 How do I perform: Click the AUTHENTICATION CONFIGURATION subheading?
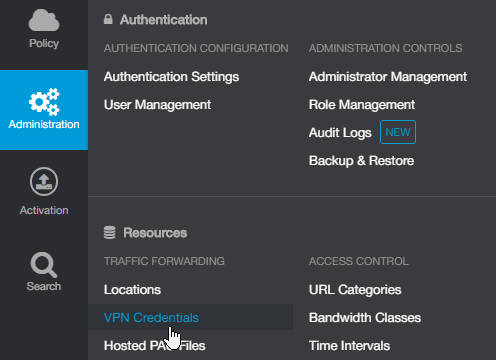[196, 48]
